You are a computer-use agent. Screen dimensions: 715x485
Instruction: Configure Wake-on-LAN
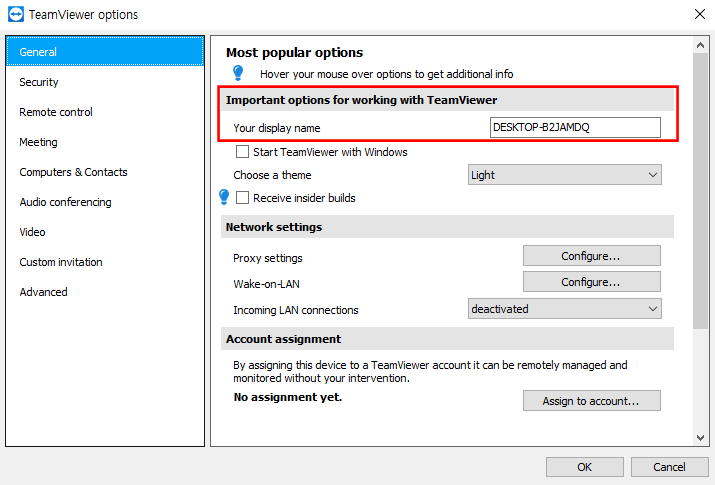click(x=591, y=282)
